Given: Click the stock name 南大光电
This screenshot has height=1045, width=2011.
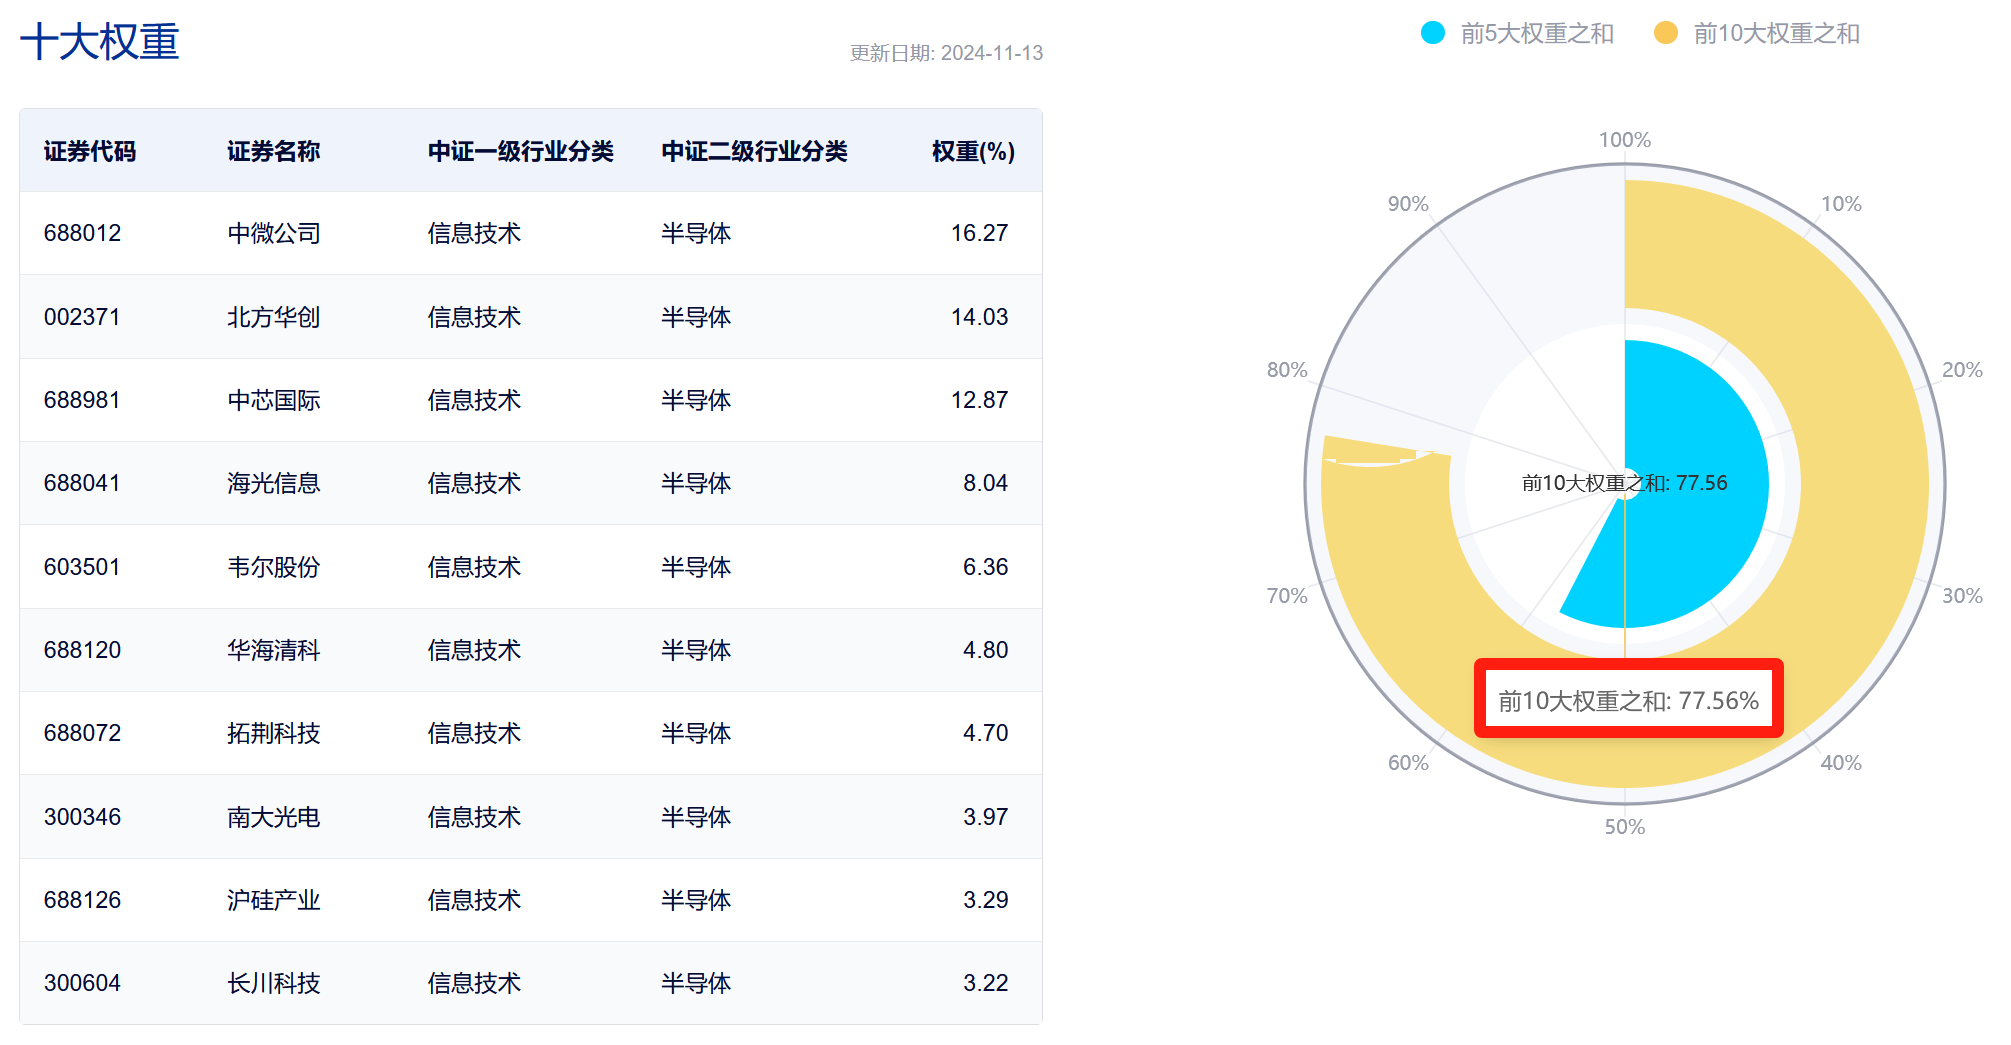Looking at the screenshot, I should [273, 817].
